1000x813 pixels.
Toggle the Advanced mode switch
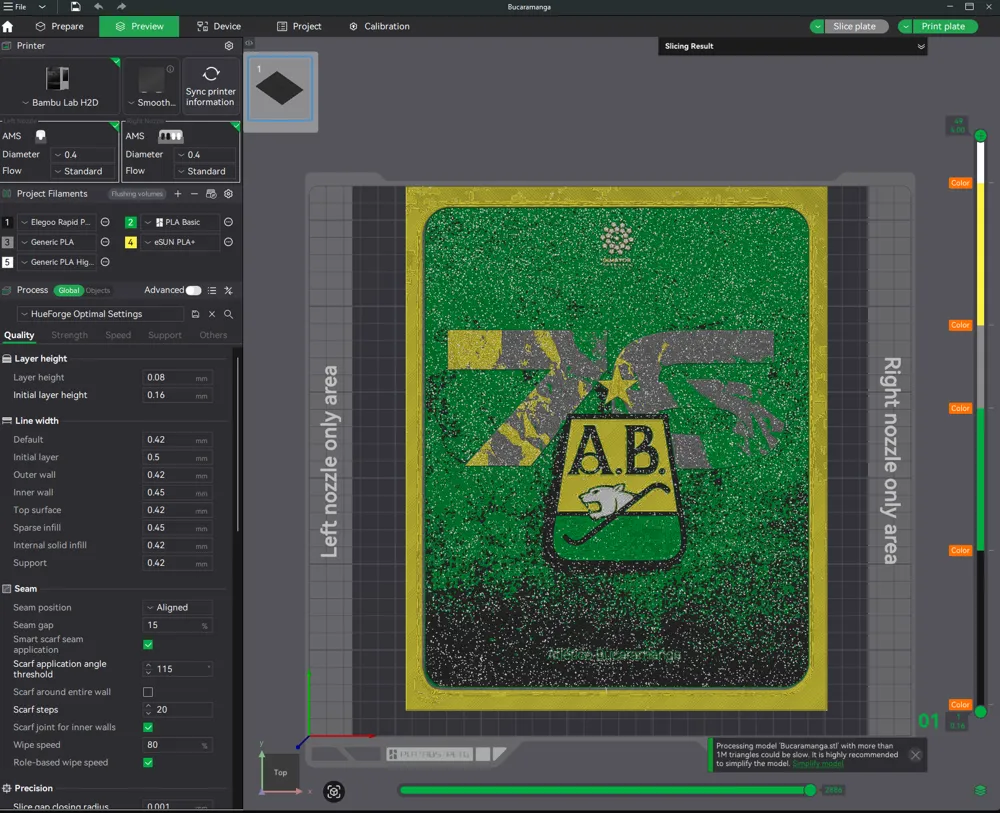coord(193,290)
